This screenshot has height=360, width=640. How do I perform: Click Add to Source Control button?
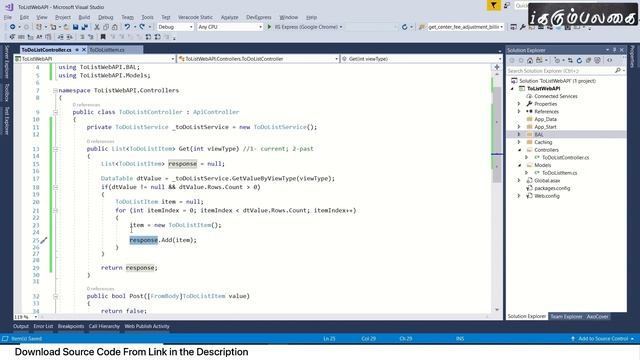pos(603,338)
